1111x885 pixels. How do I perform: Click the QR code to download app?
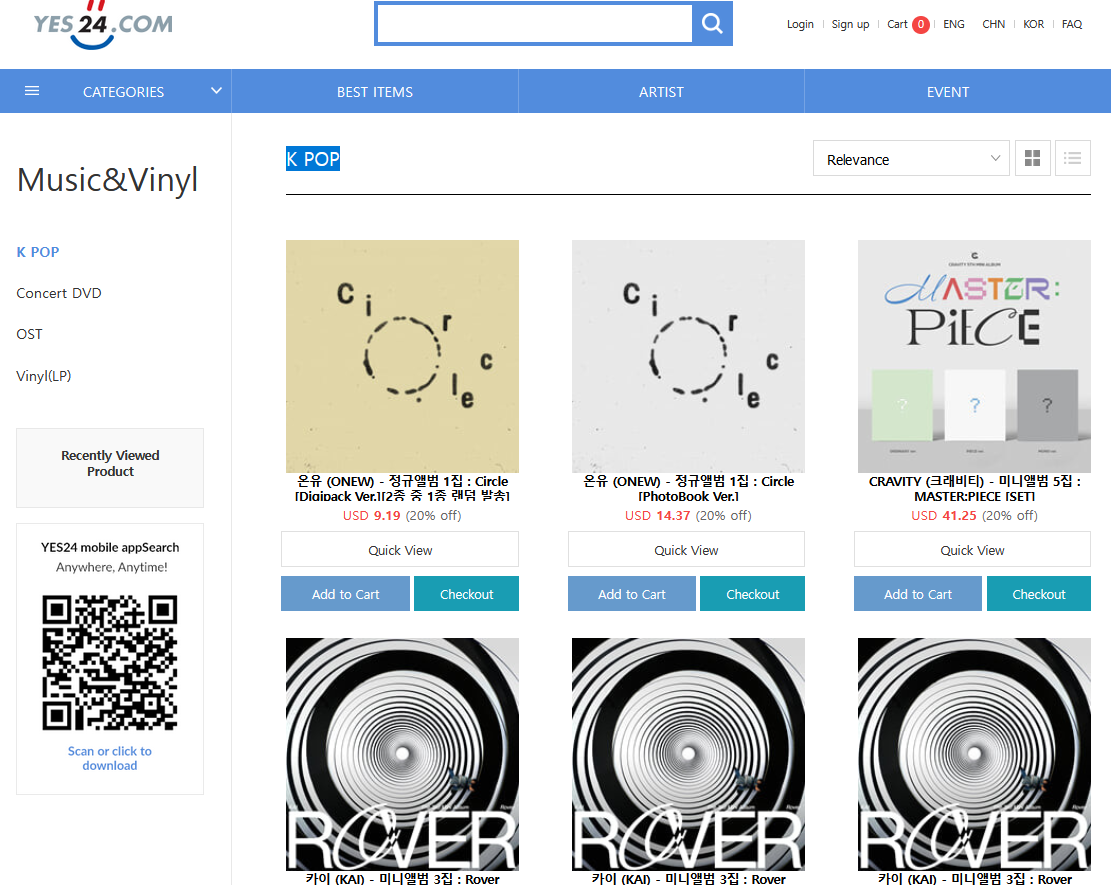pyautogui.click(x=110, y=662)
